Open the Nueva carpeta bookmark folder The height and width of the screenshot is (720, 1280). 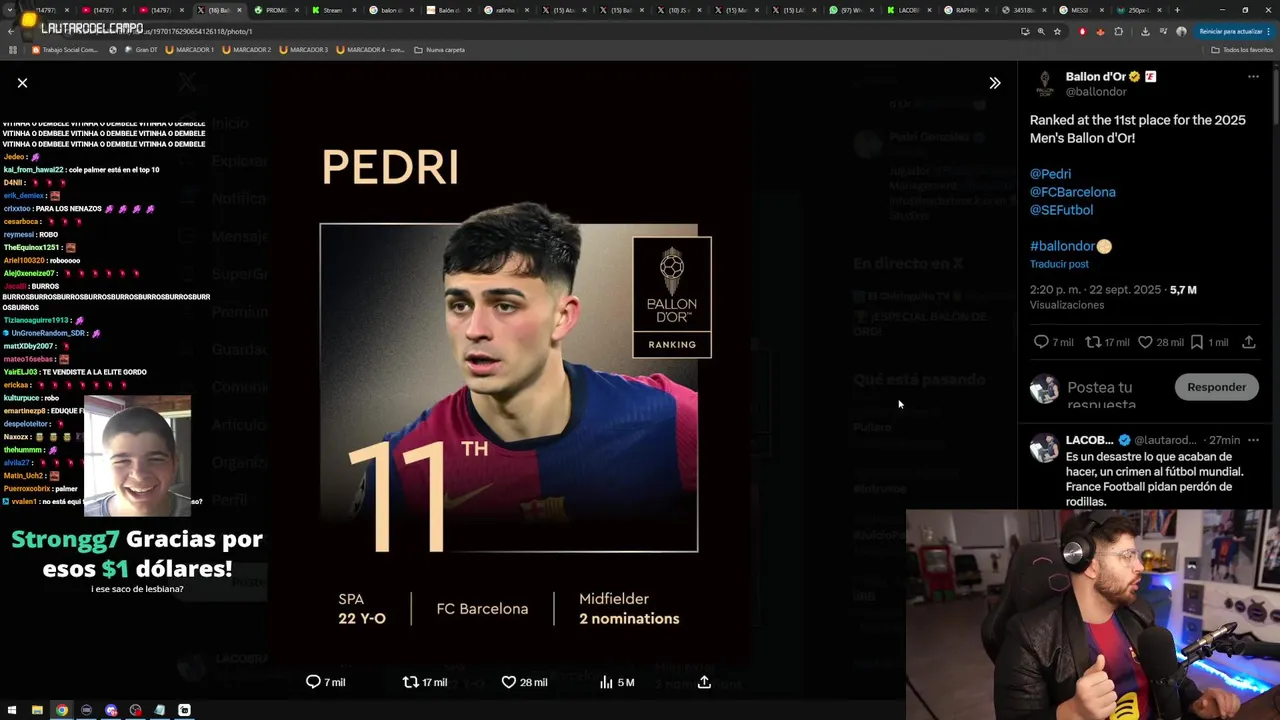coord(440,50)
